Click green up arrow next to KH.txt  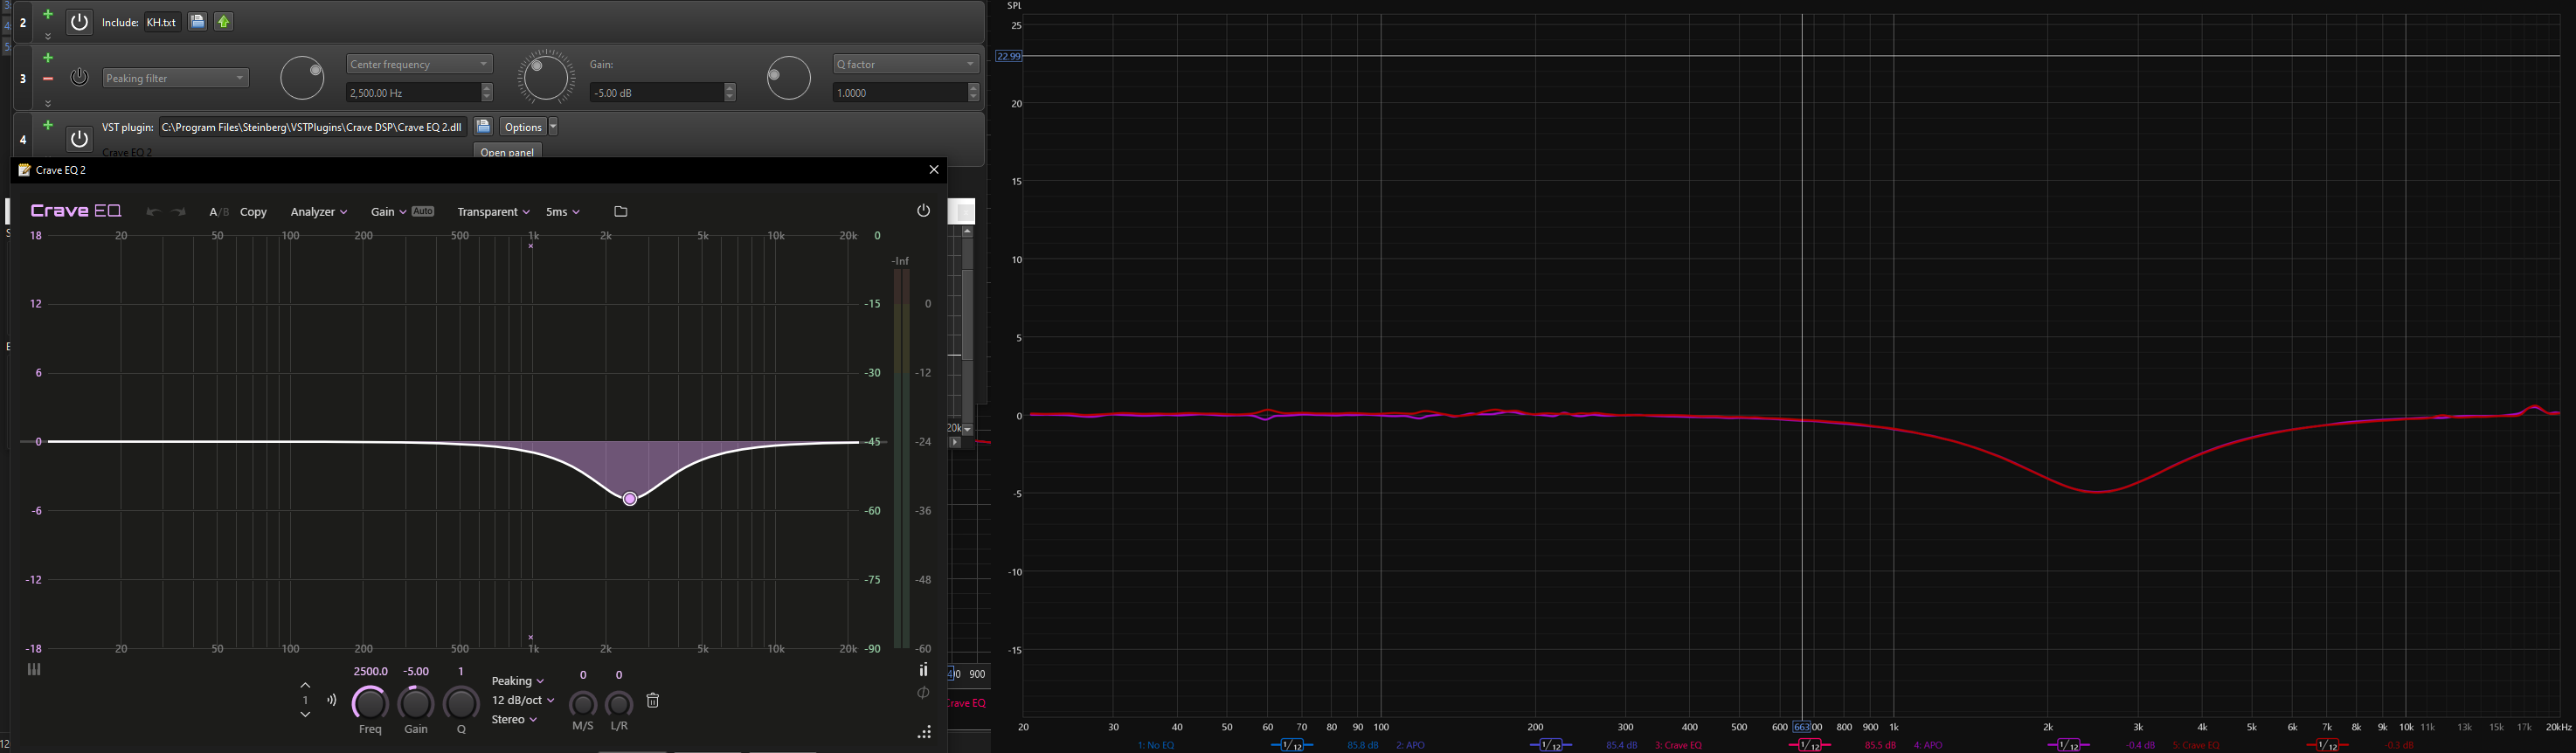(224, 21)
